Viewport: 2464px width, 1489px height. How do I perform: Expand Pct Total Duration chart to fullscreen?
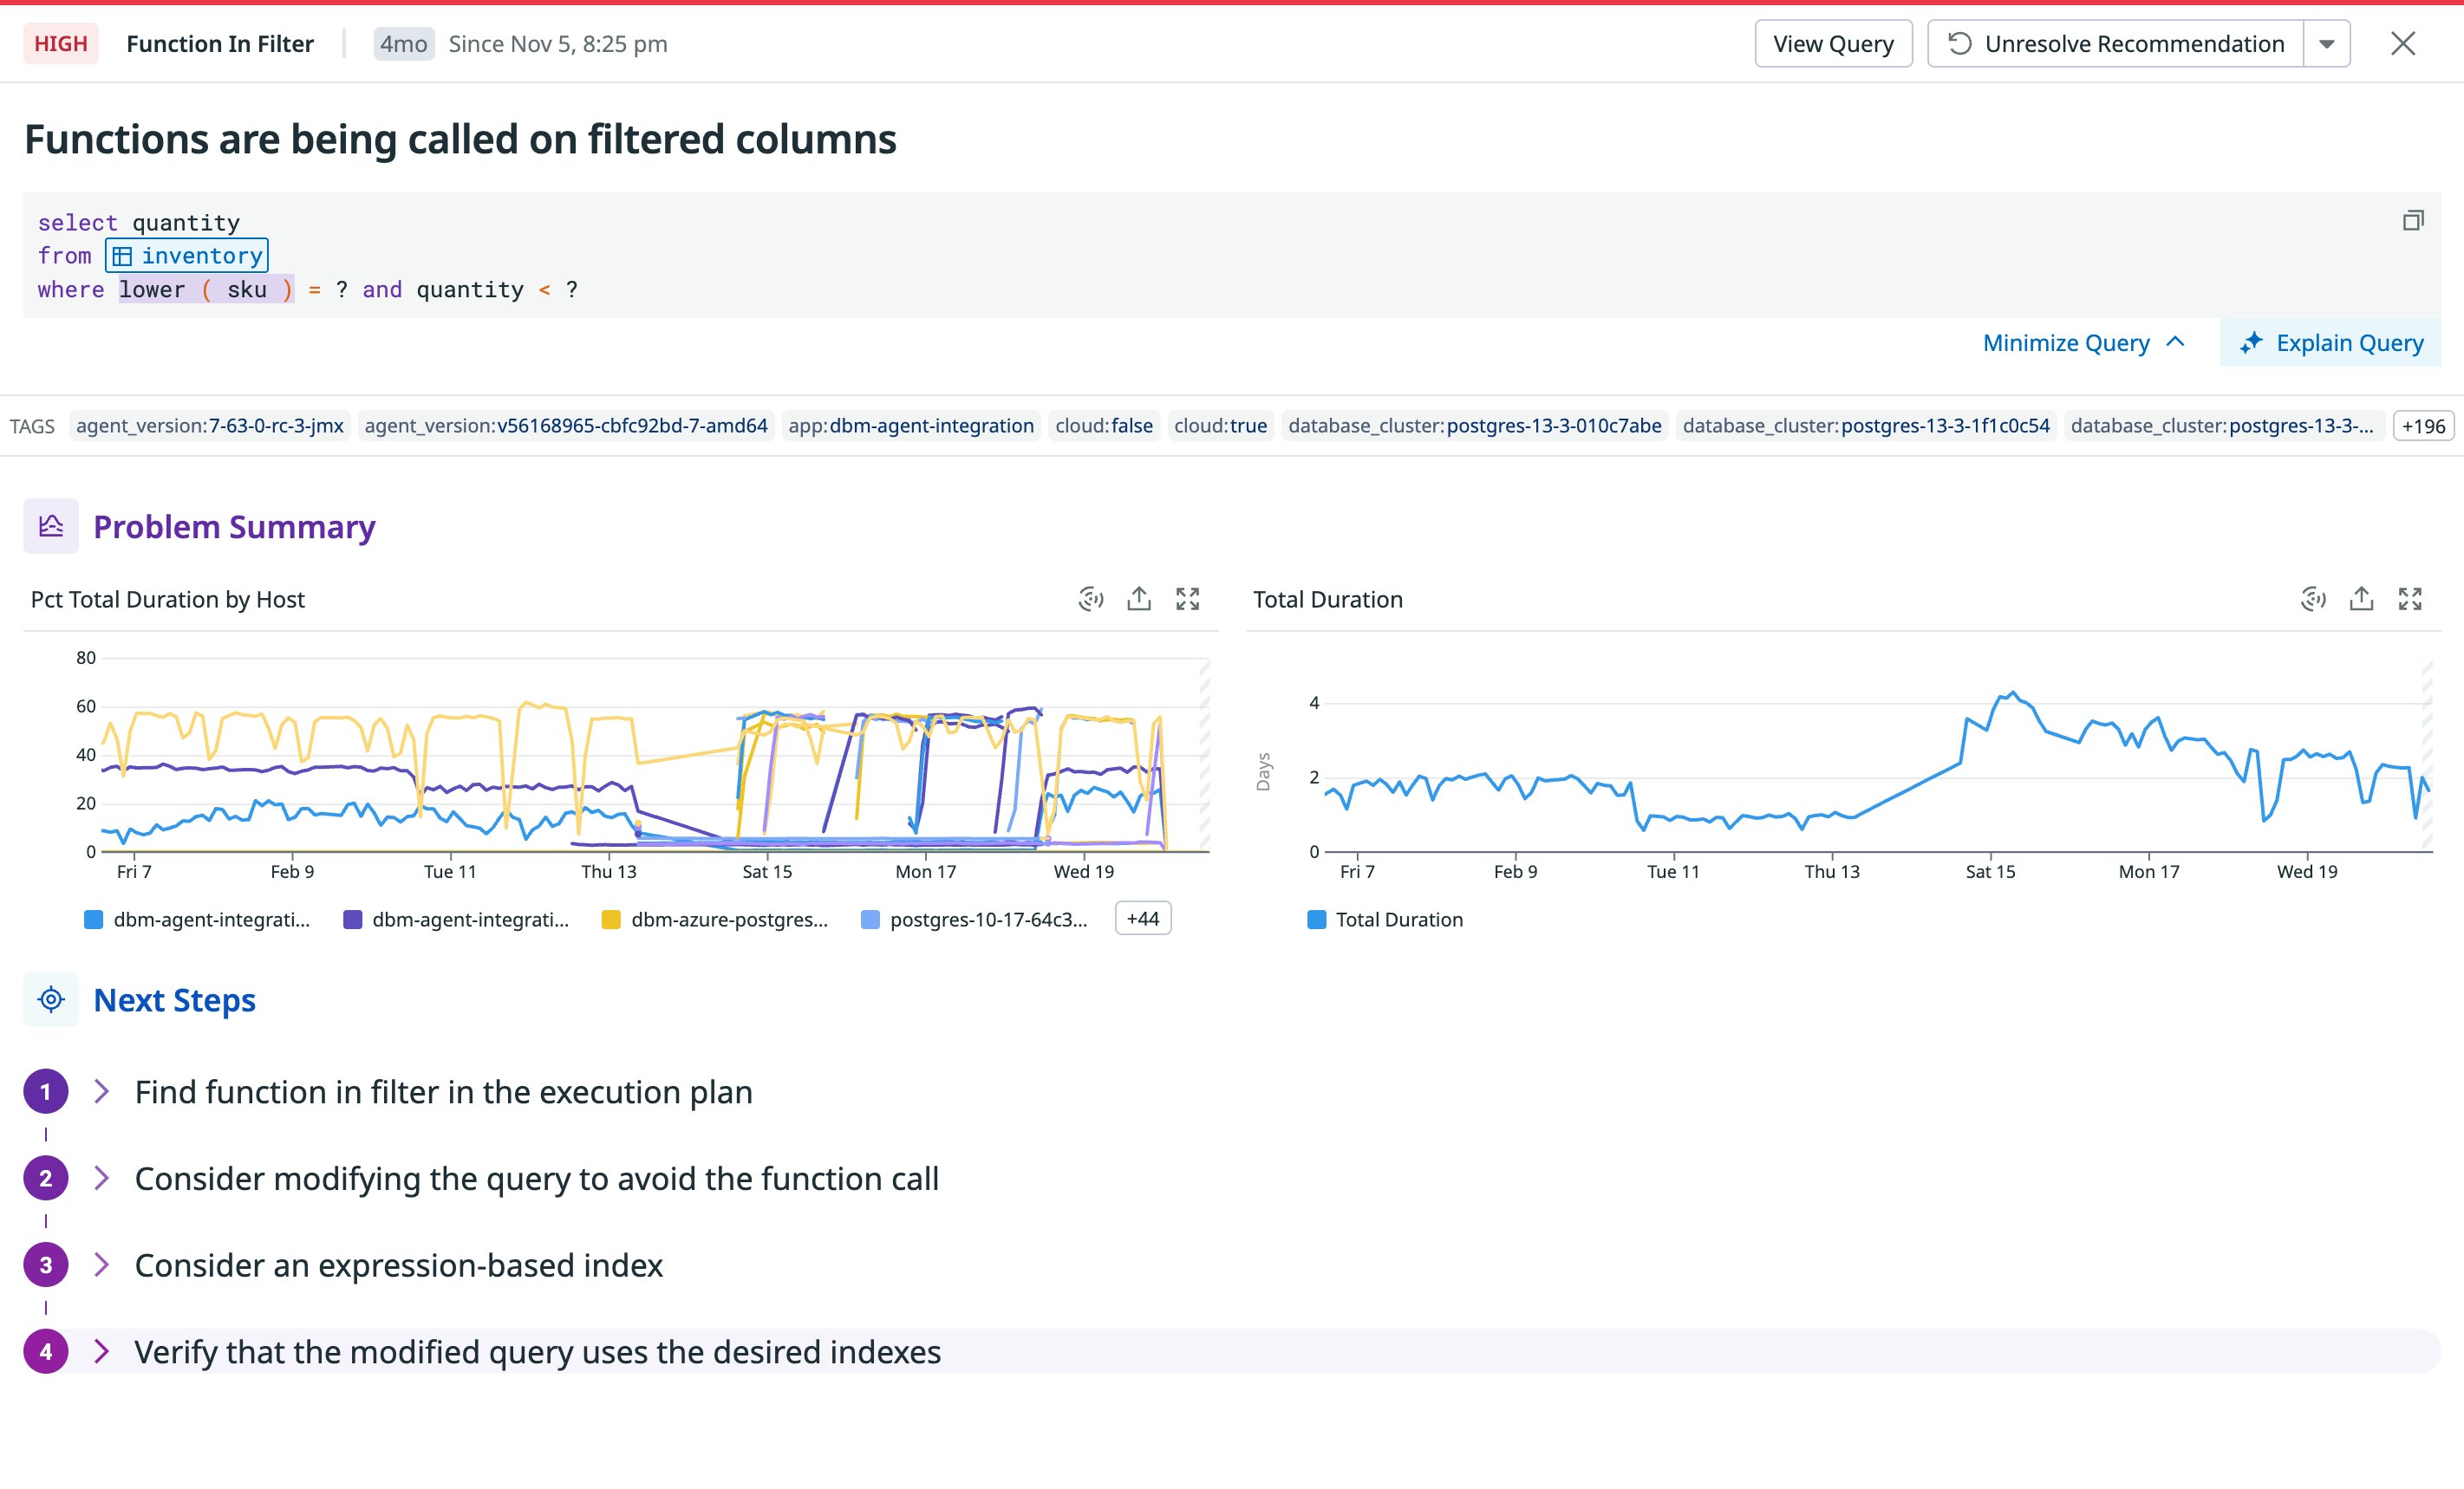tap(1189, 599)
